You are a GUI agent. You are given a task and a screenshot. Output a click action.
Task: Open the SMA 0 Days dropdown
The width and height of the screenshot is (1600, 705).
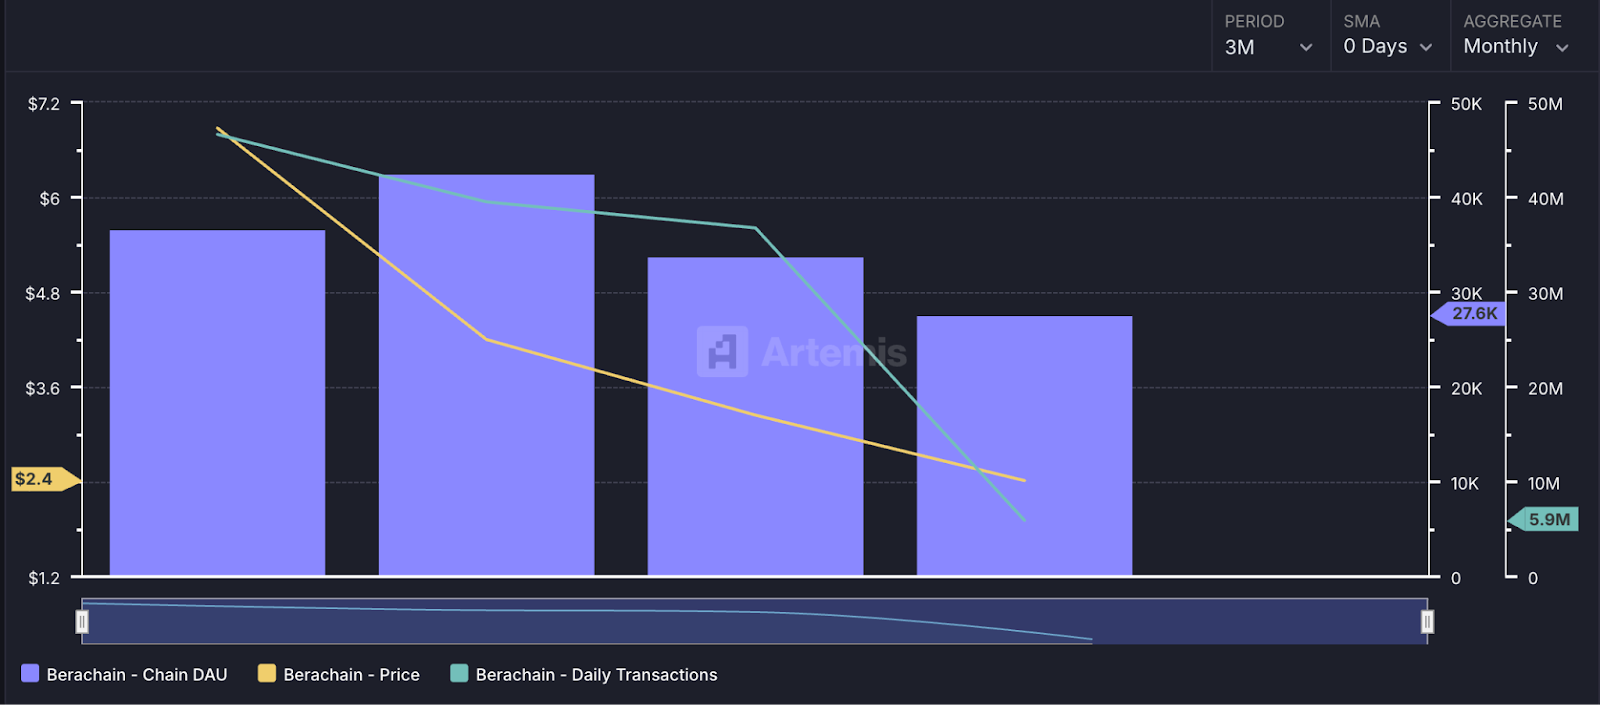[x=1389, y=36]
